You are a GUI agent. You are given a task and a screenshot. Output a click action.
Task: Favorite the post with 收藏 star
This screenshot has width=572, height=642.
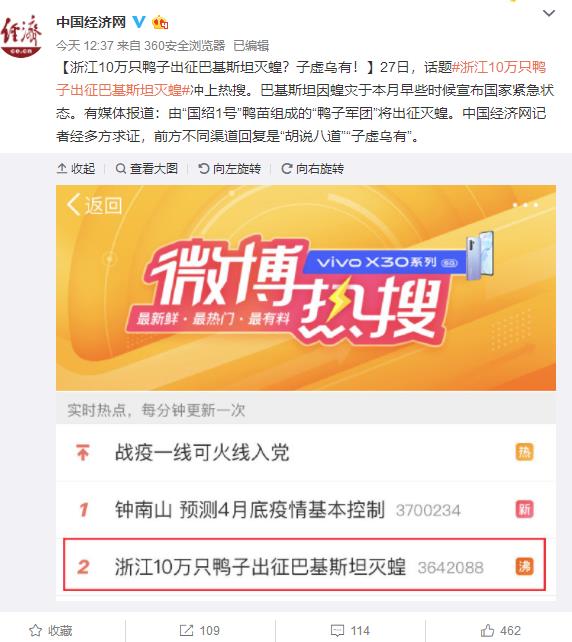coord(51,631)
